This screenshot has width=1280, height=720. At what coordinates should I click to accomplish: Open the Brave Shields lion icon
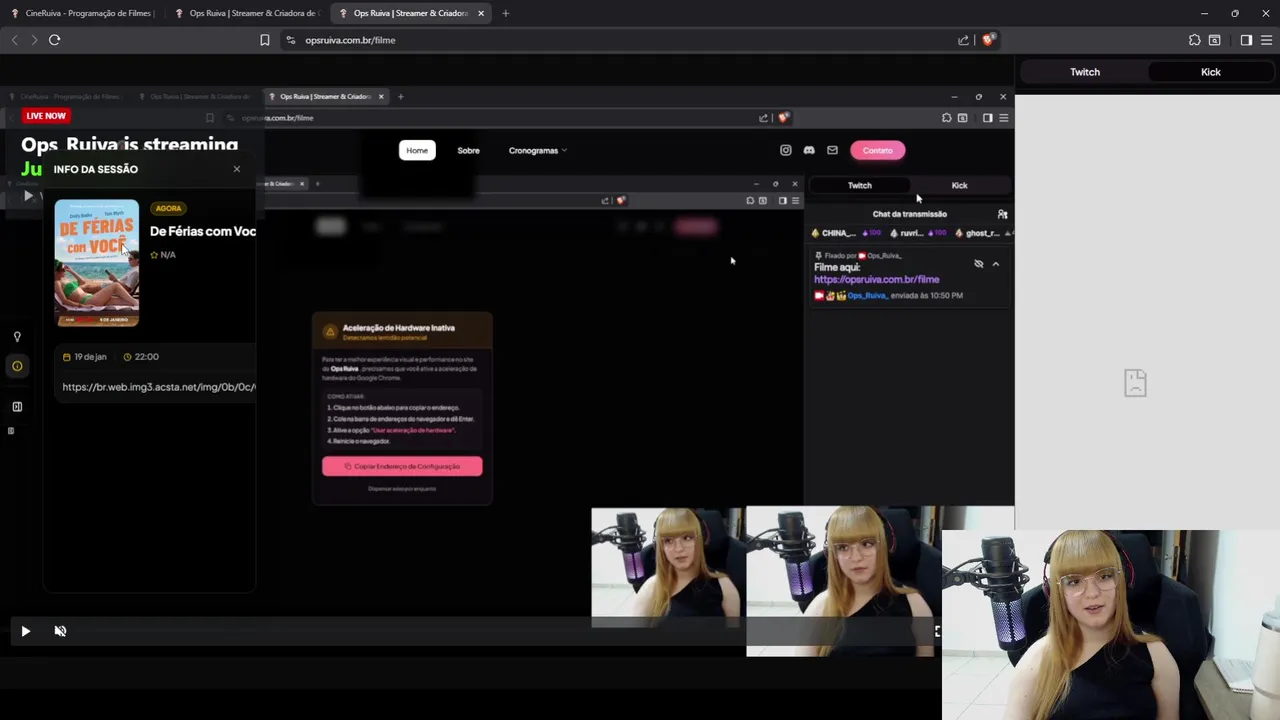(x=988, y=40)
